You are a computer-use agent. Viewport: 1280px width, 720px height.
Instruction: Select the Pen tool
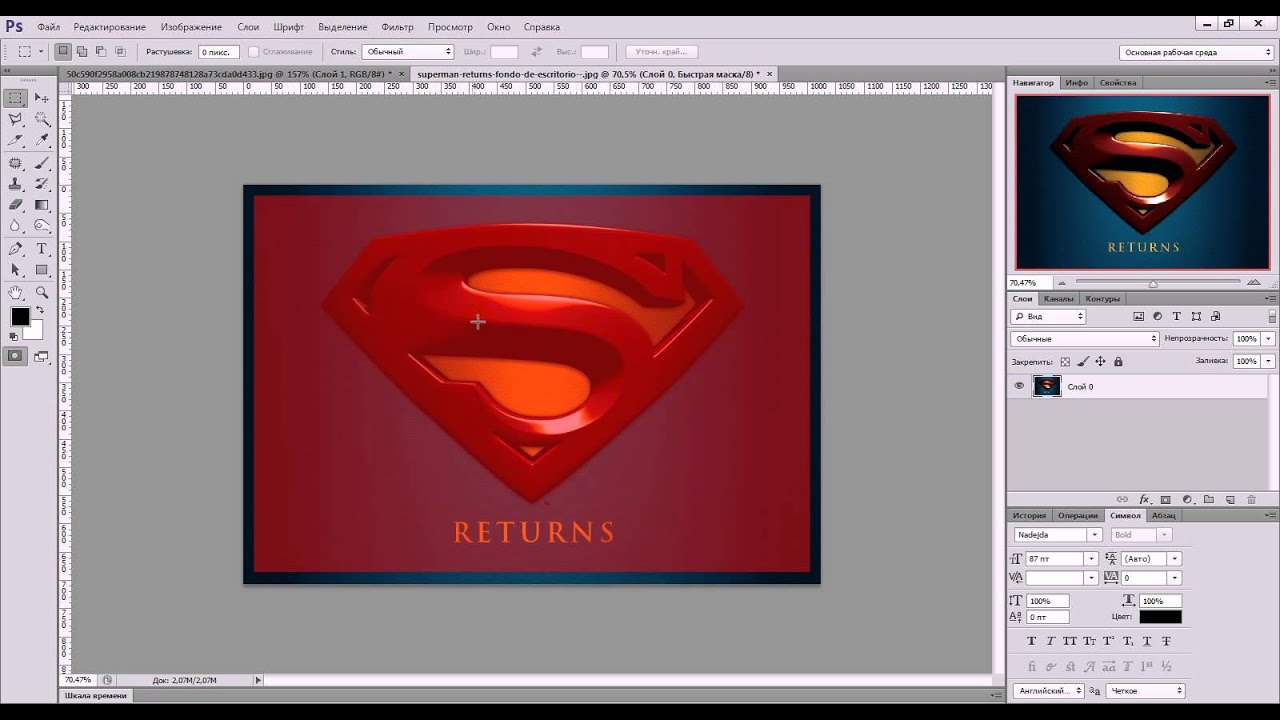[15, 249]
